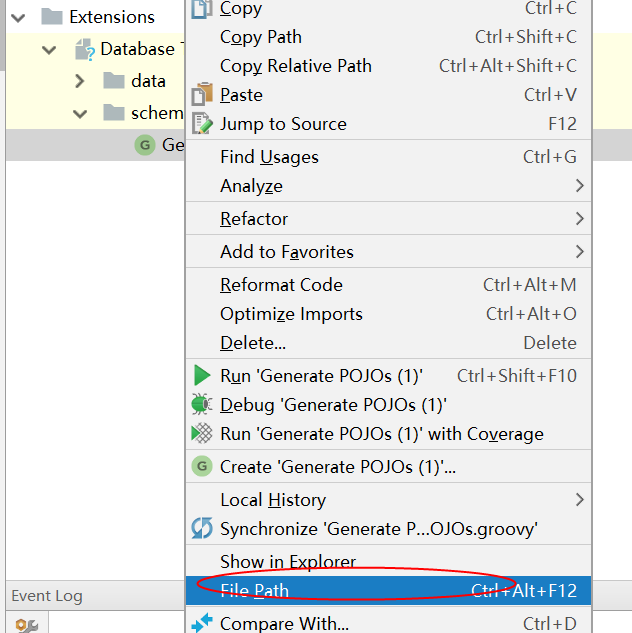The image size is (632, 633).
Task: Select File Path menu entry
Action: 254,591
